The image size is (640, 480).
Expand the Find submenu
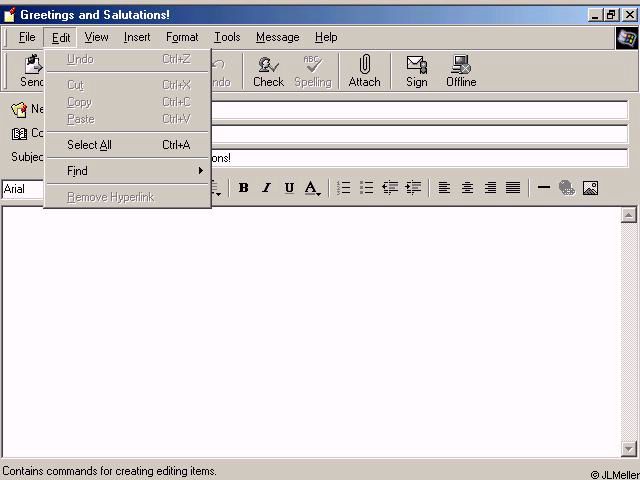(128, 171)
